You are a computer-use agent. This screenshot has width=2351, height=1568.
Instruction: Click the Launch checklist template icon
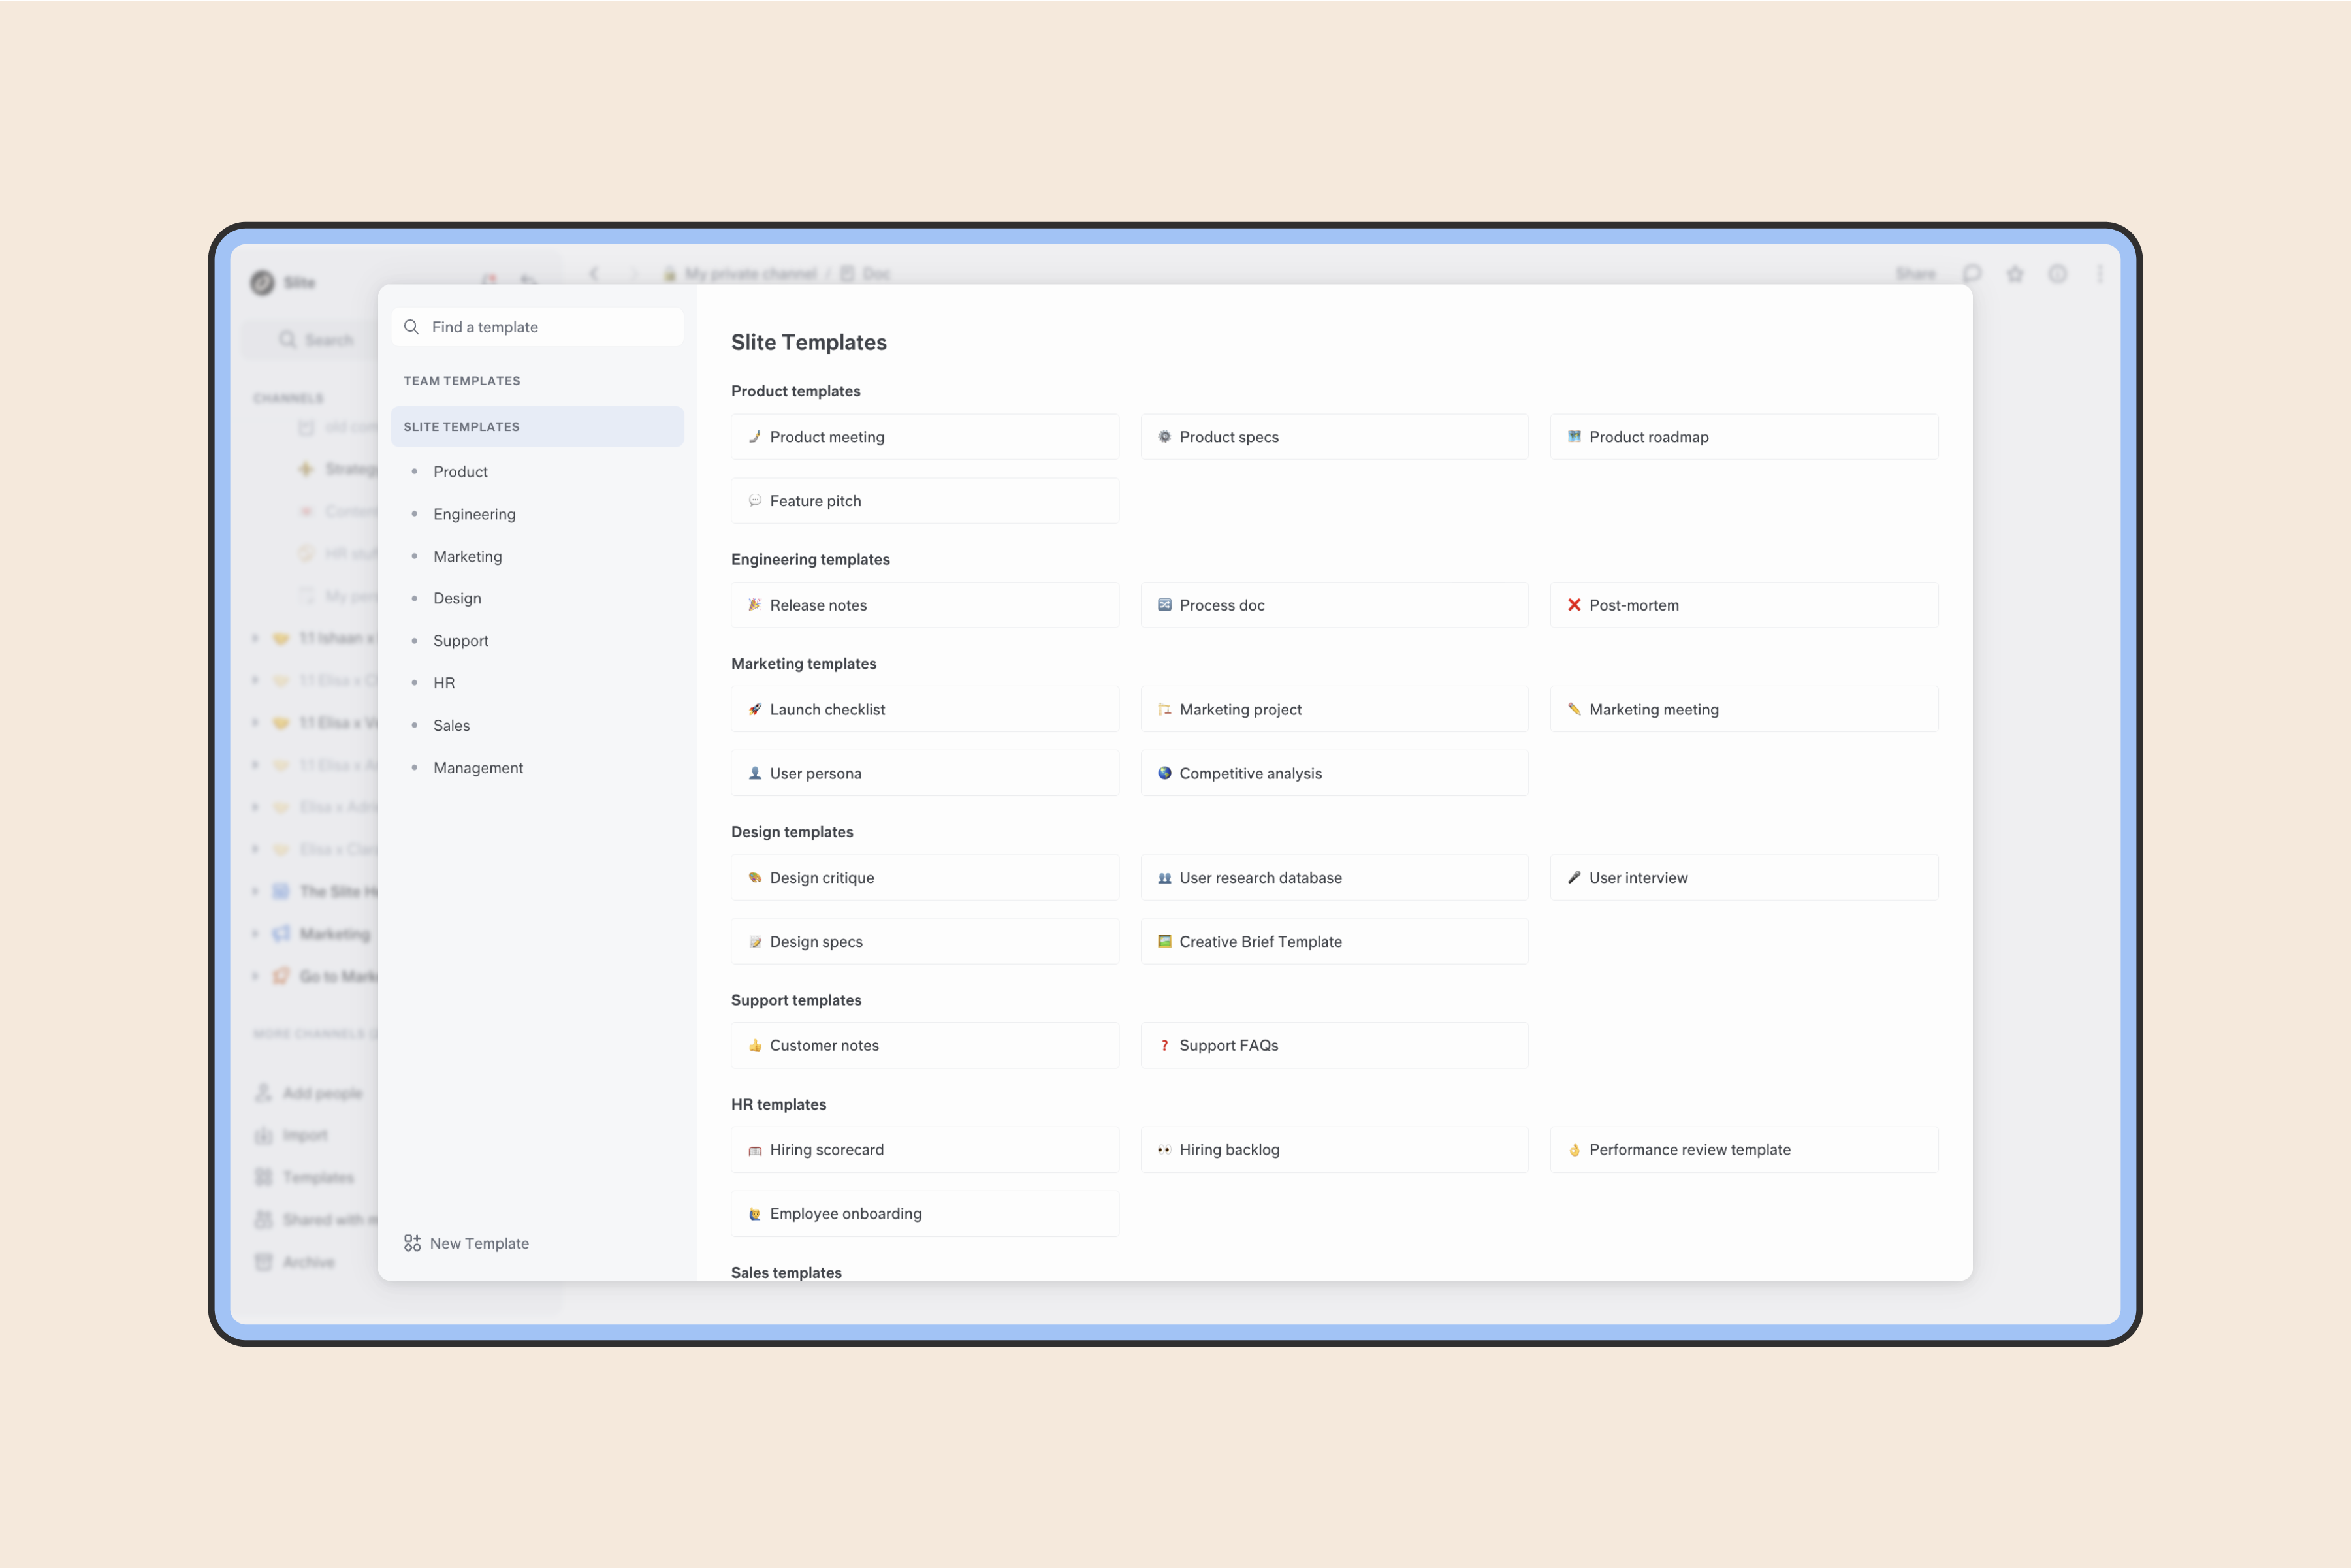tap(754, 709)
